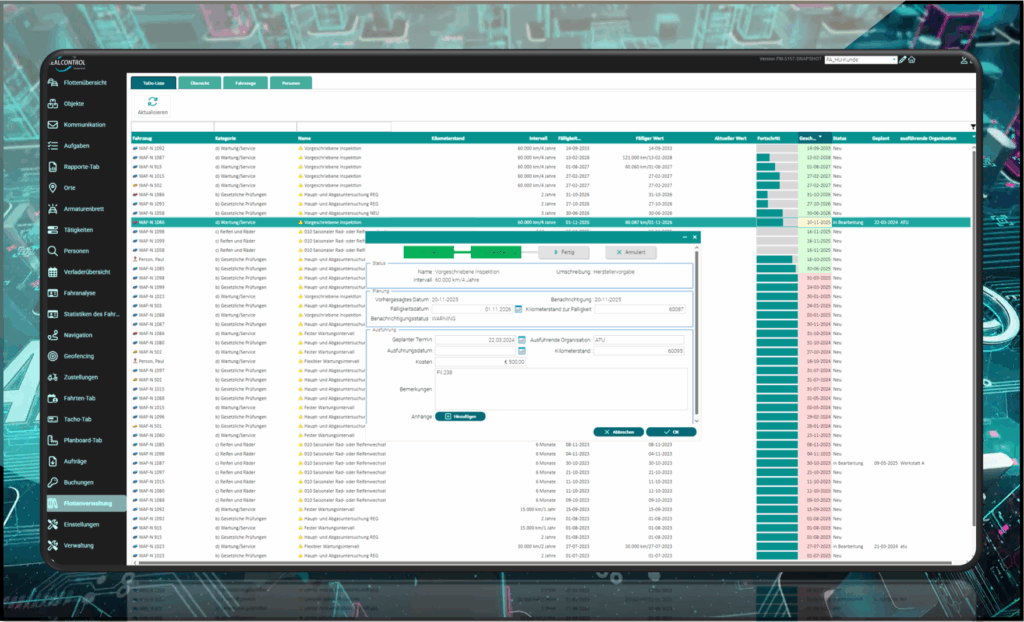The width and height of the screenshot is (1024, 622).
Task: Open calendar picker for Geplanter Termin
Action: click(x=521, y=340)
